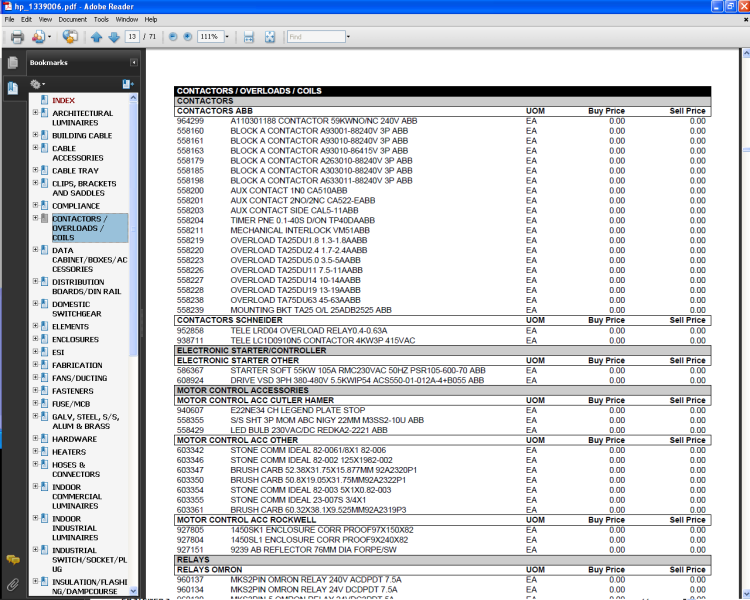Jump to DISTRIBUTION BOARDS/DIN RAIL bookmark
The width and height of the screenshot is (750, 600).
[87, 287]
